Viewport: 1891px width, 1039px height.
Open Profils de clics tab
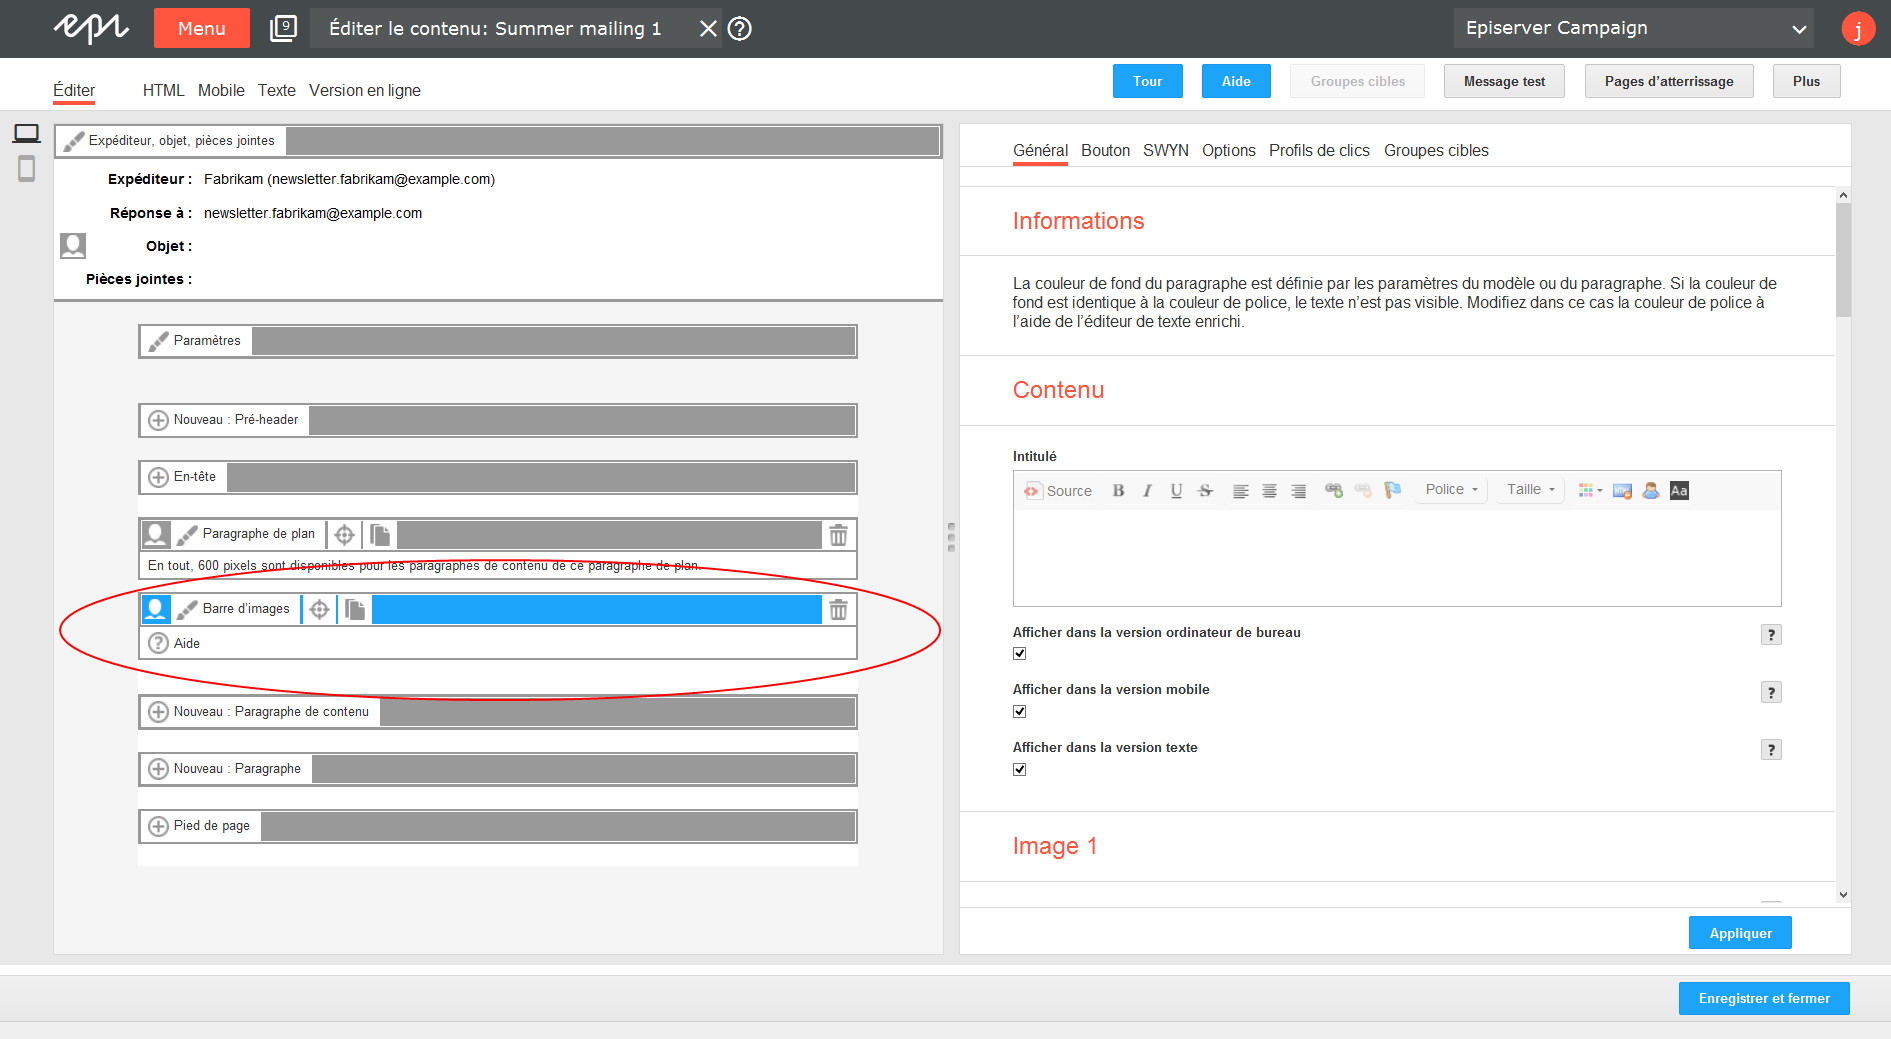[1319, 150]
